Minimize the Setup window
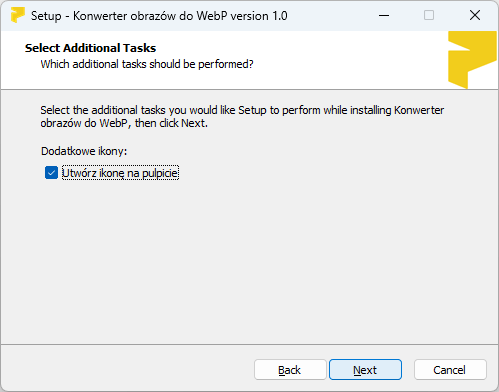Screen dimensions: 499x392 click(384, 15)
